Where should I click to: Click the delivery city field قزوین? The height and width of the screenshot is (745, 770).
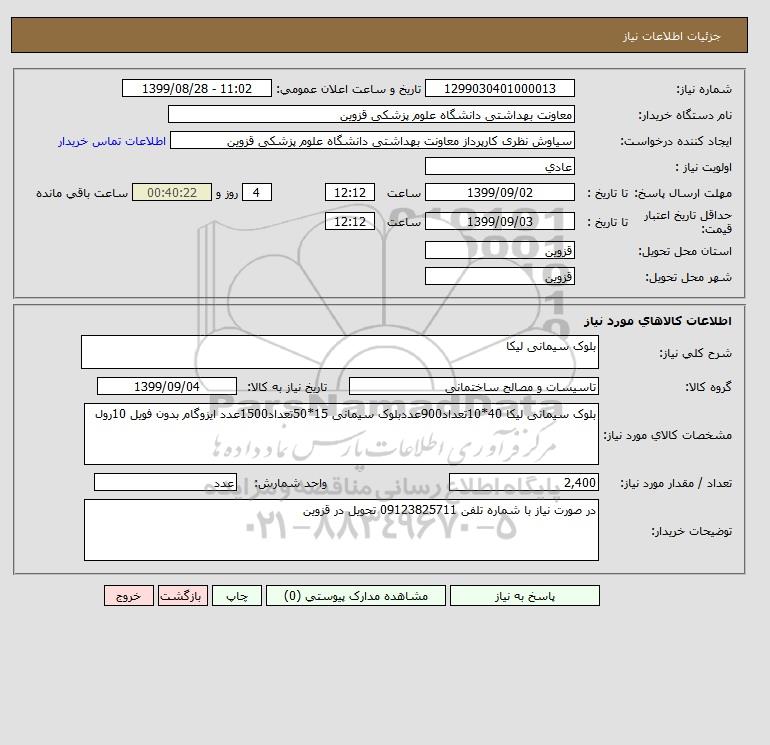pos(499,276)
